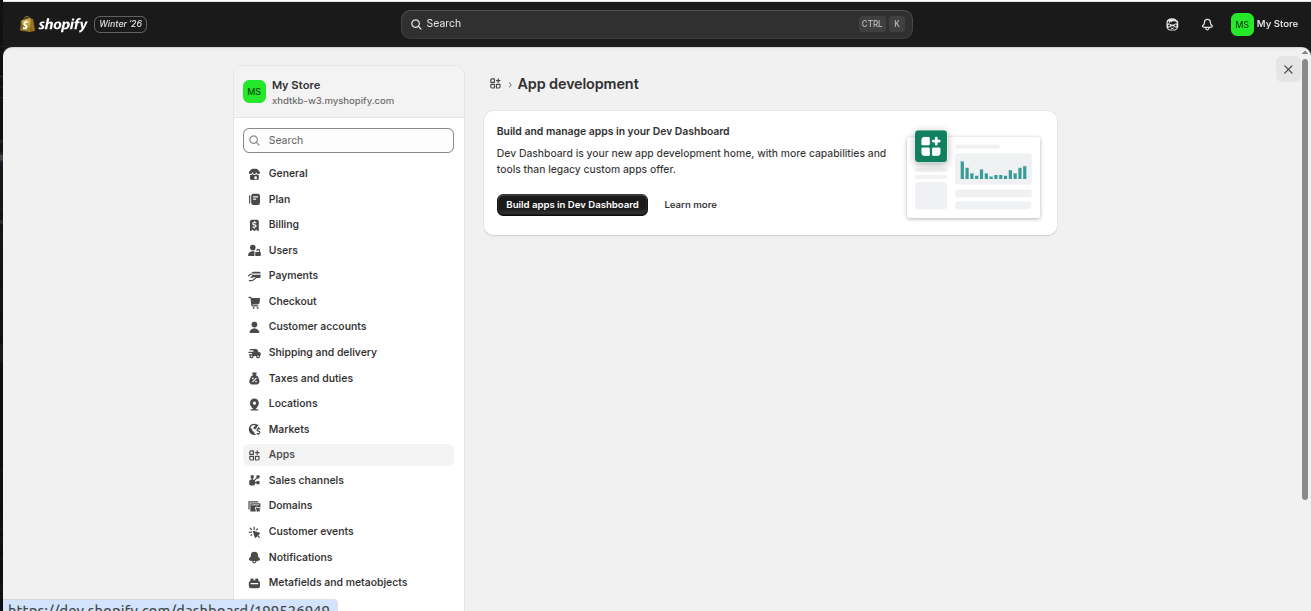Click the notification bell icon
The image size is (1311, 611).
click(x=1206, y=23)
